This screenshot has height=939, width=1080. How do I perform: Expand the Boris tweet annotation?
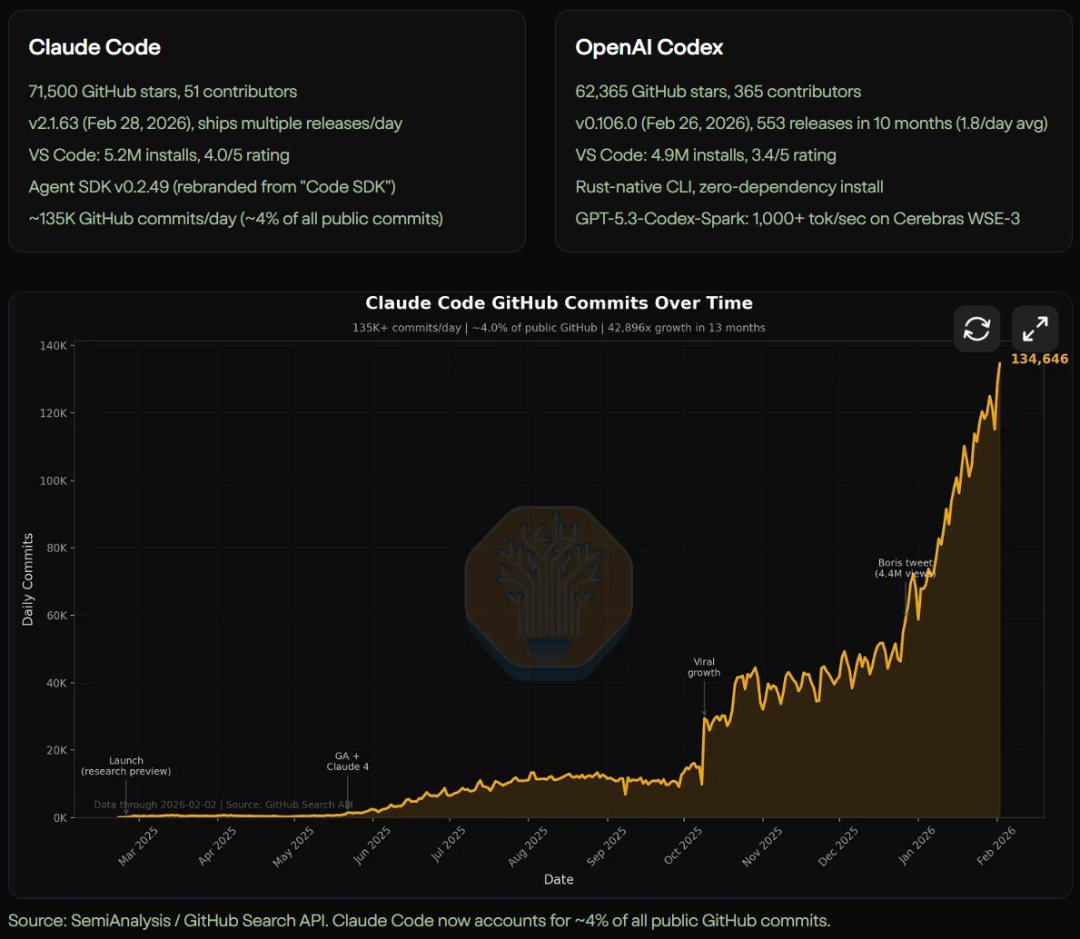pyautogui.click(x=904, y=567)
